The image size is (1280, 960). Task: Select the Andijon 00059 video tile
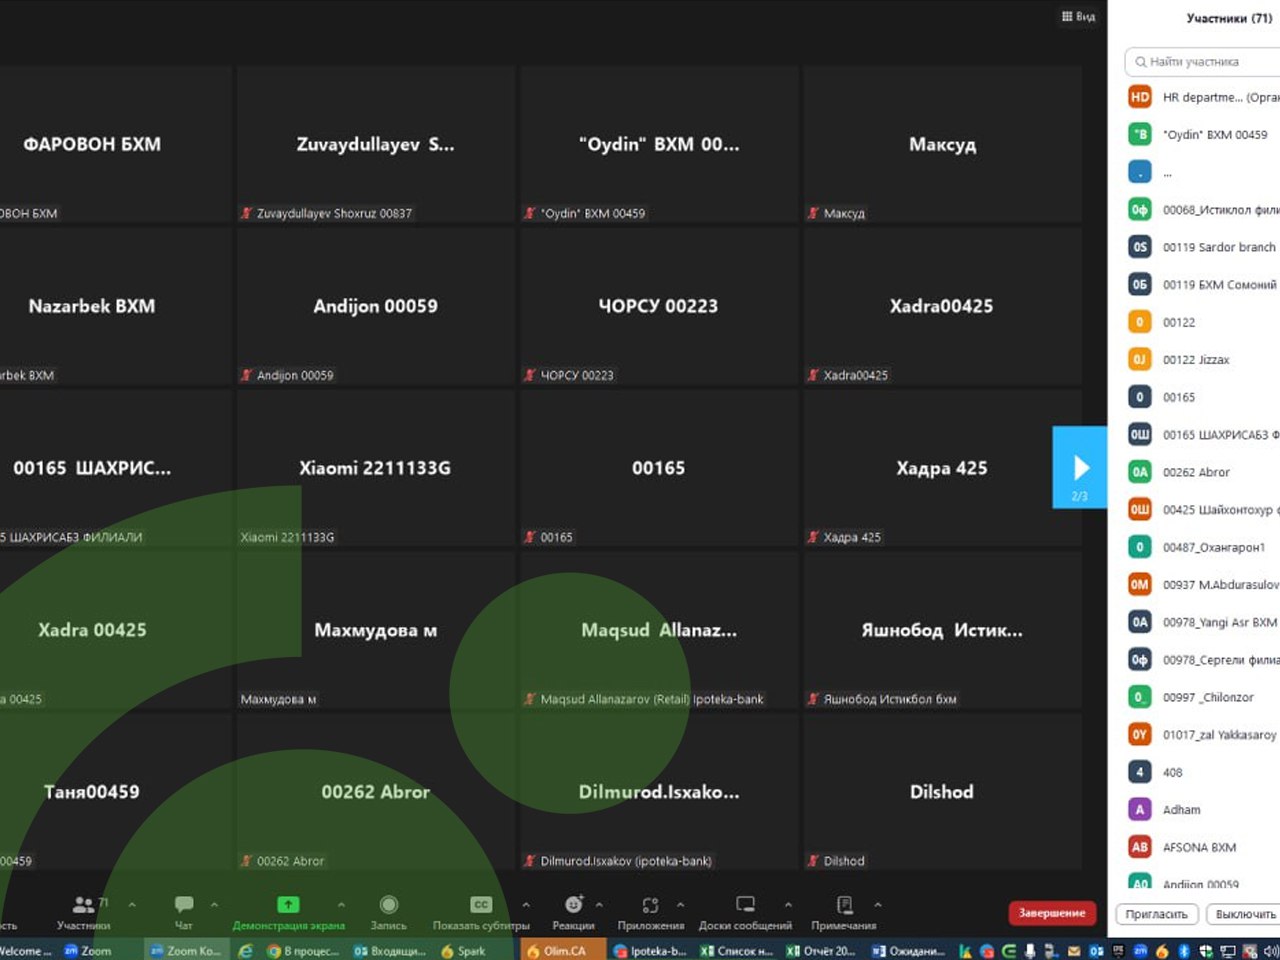[376, 306]
